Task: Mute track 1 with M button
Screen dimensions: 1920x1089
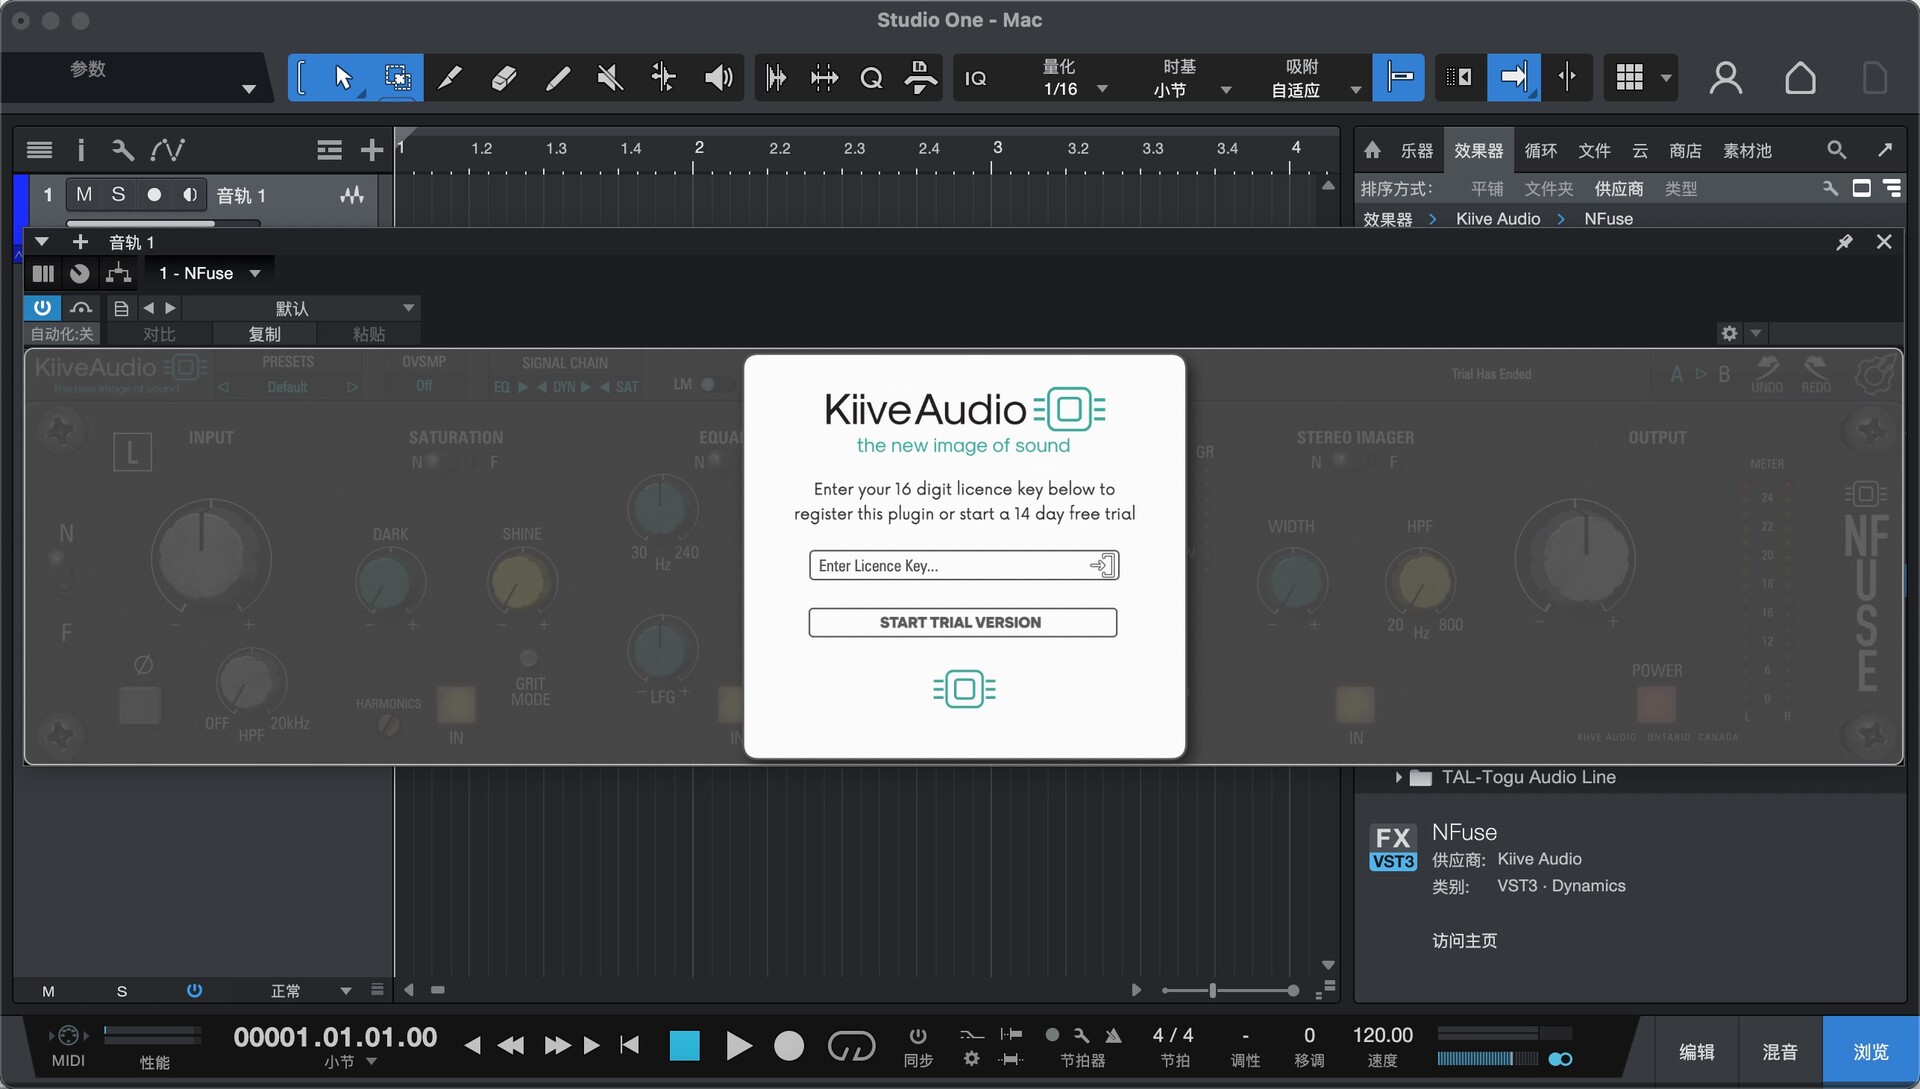Action: 84,195
